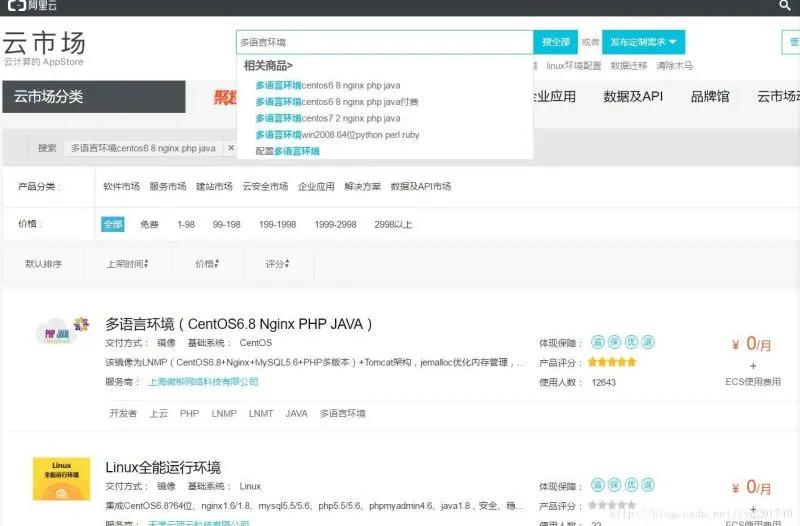Click the Aliyun logo in top bar
Screen dimensions: 800x526
[x=28, y=7]
